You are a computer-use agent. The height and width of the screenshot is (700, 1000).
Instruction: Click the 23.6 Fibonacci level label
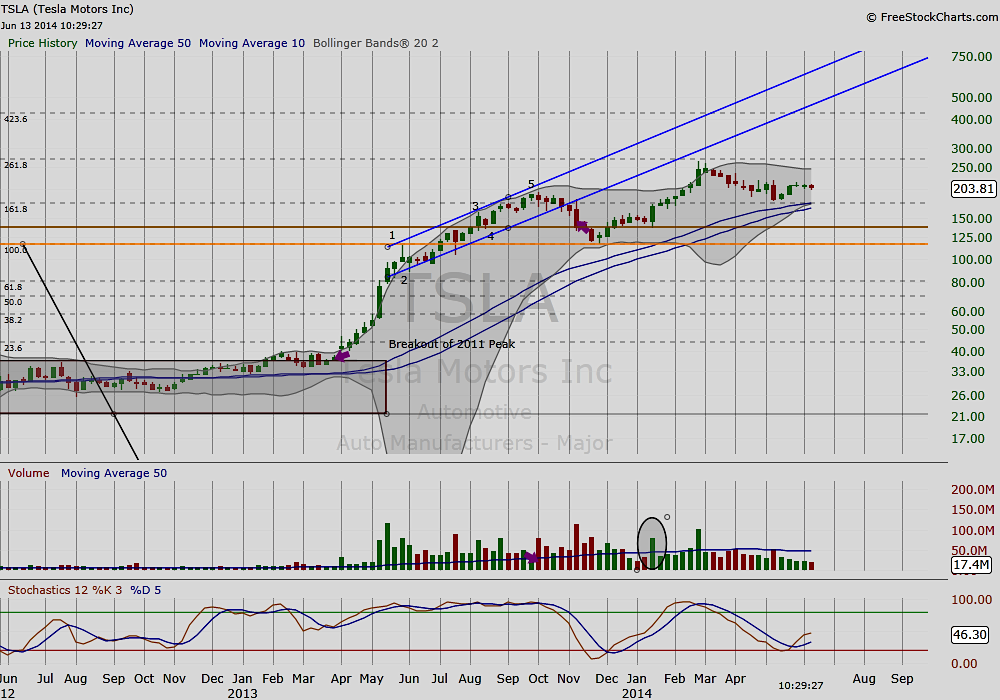(13, 348)
